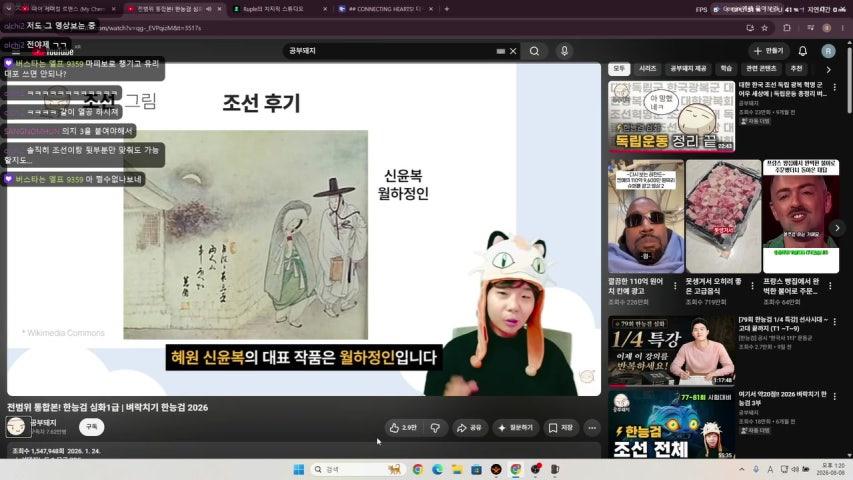Open the 110억 원어치 short thumbnail
853x480 pixels.
coord(646,216)
